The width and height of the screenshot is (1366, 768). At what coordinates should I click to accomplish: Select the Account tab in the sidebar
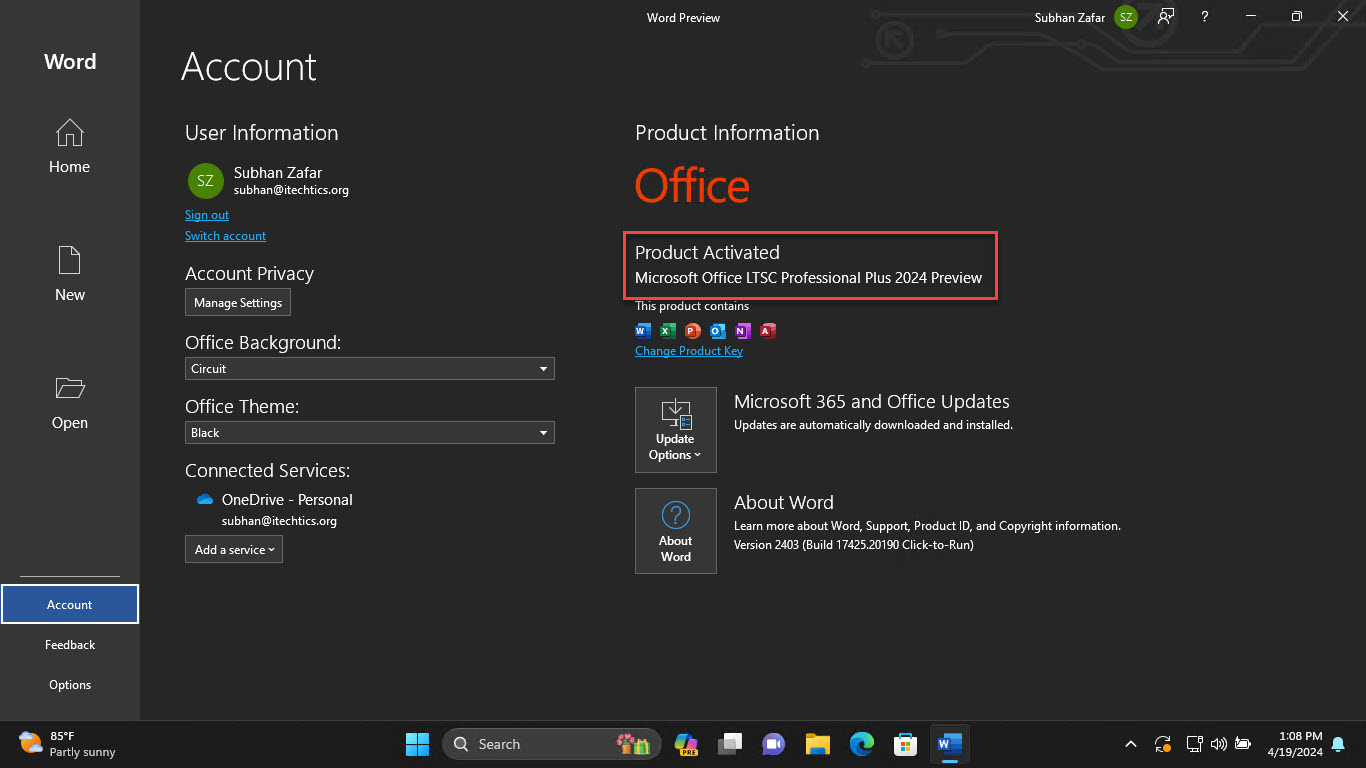(x=70, y=605)
